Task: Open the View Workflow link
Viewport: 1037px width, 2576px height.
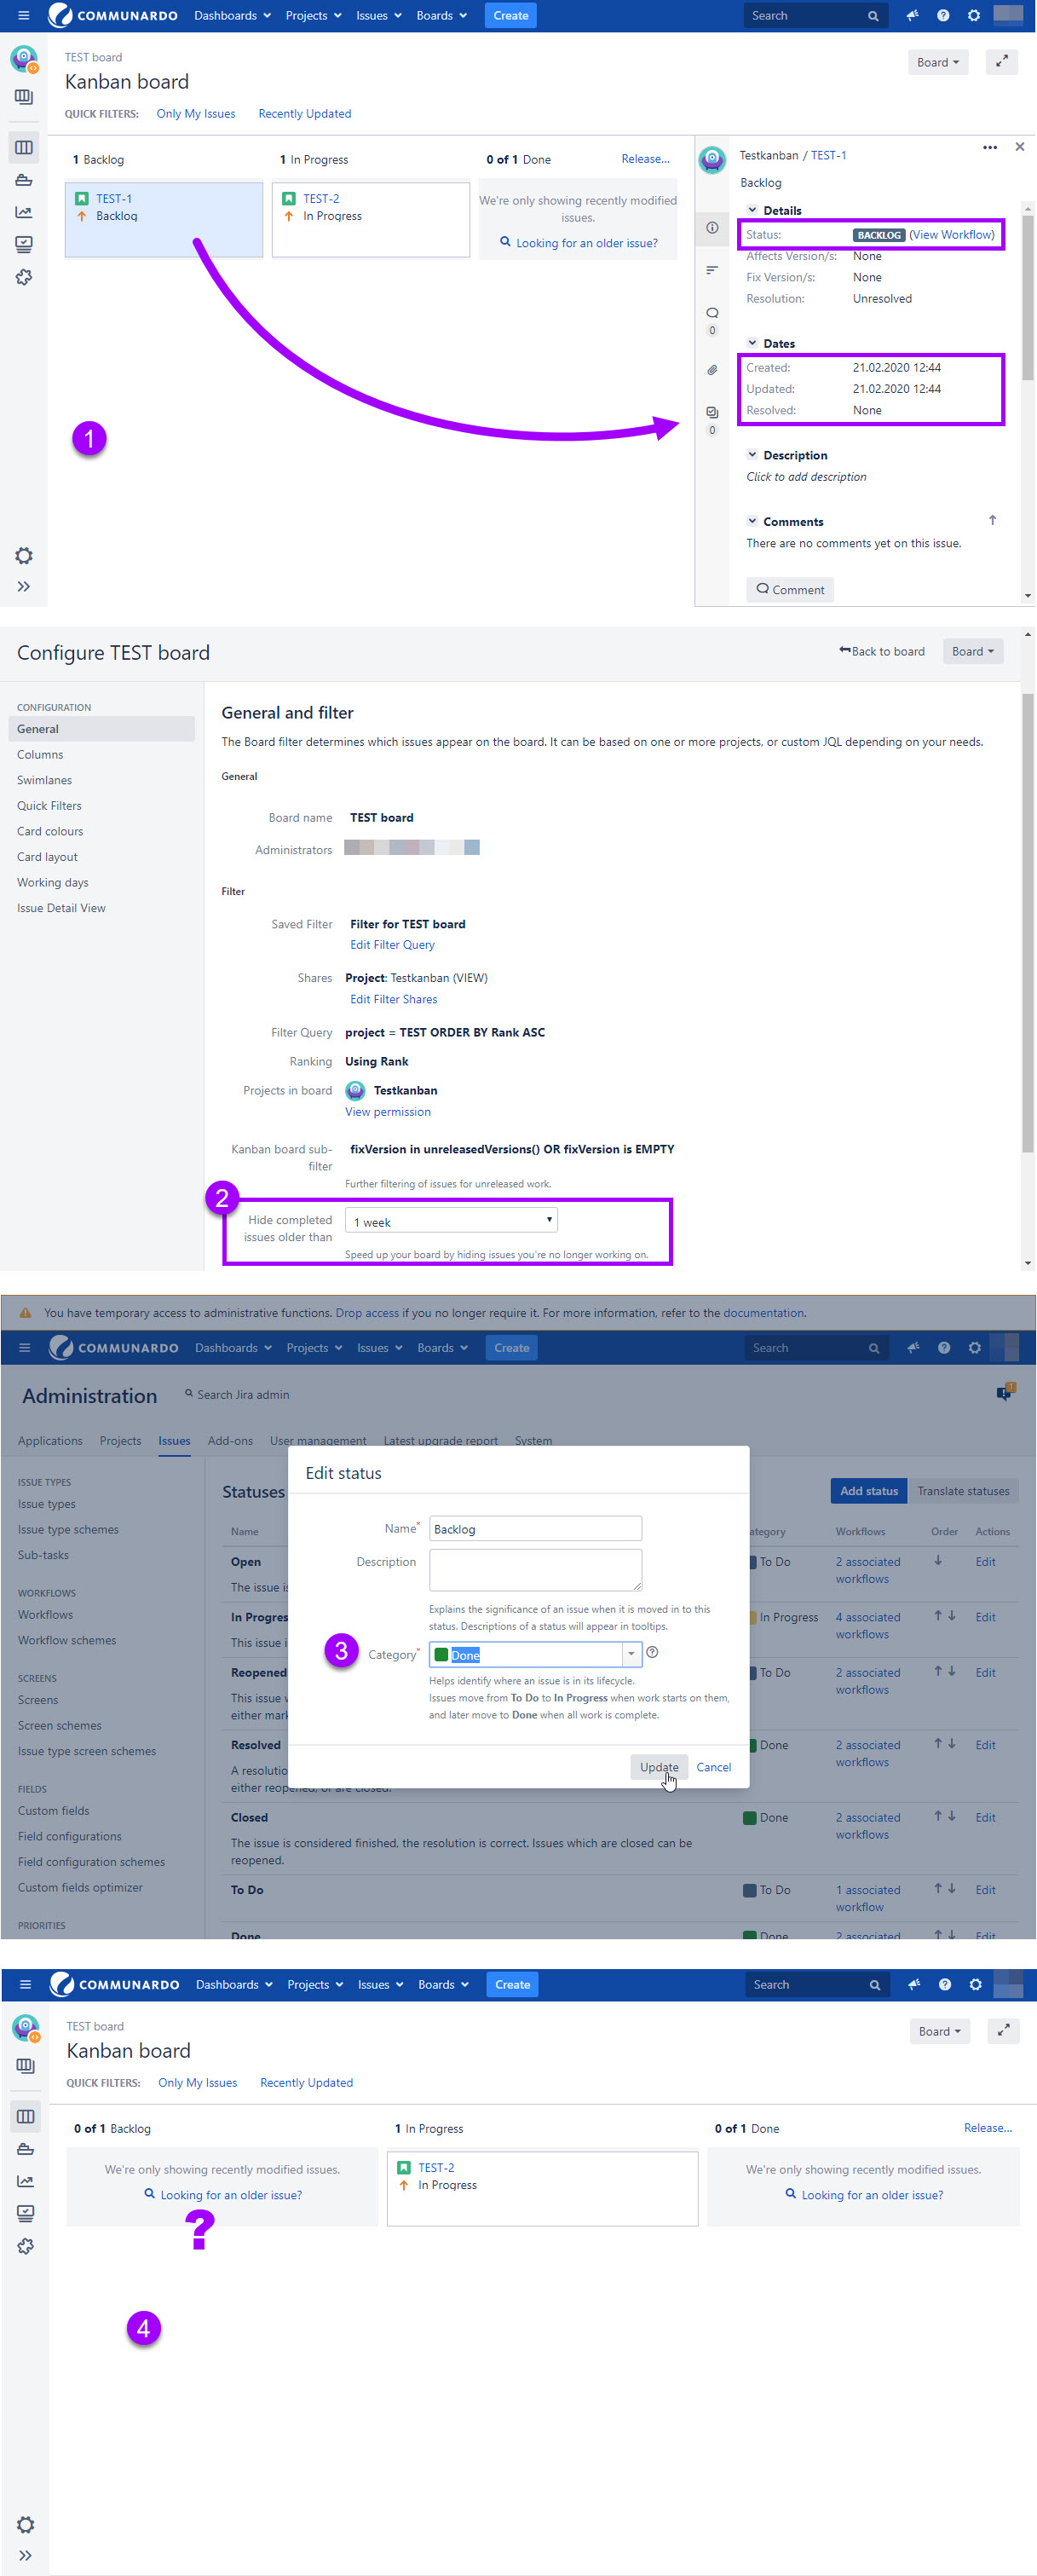Action: pos(952,235)
